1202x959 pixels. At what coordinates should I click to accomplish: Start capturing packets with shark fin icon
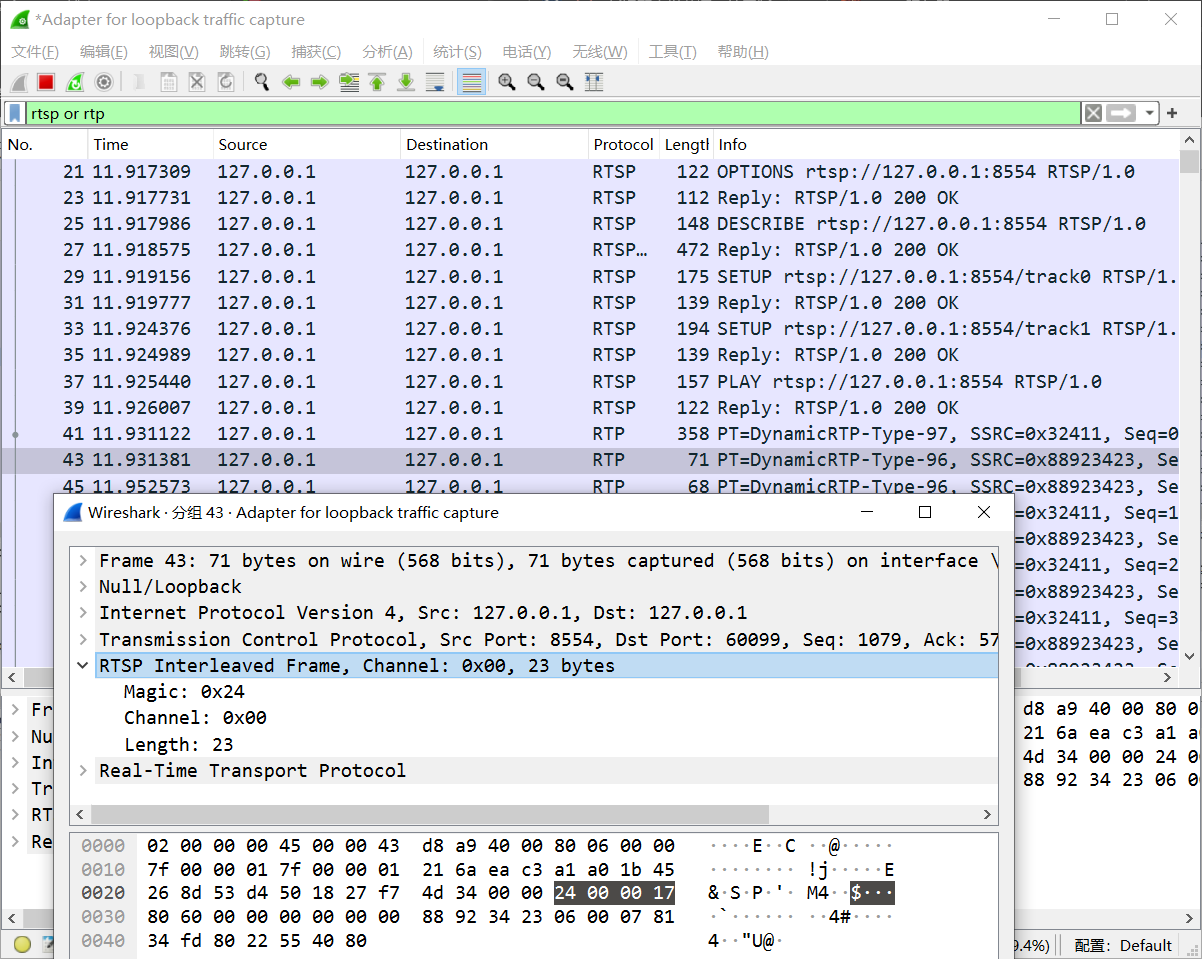coord(19,82)
